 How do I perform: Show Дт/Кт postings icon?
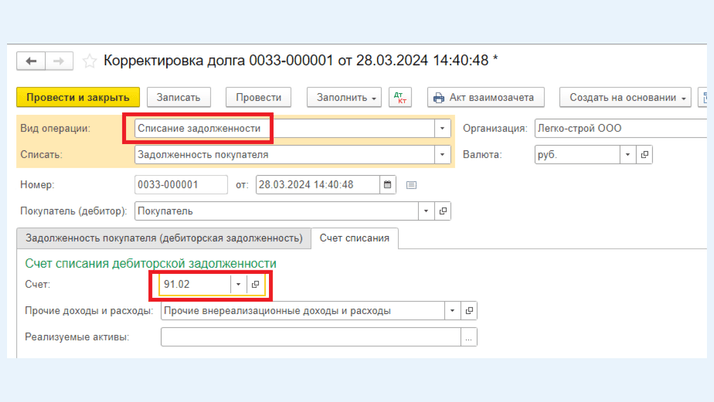(x=400, y=97)
